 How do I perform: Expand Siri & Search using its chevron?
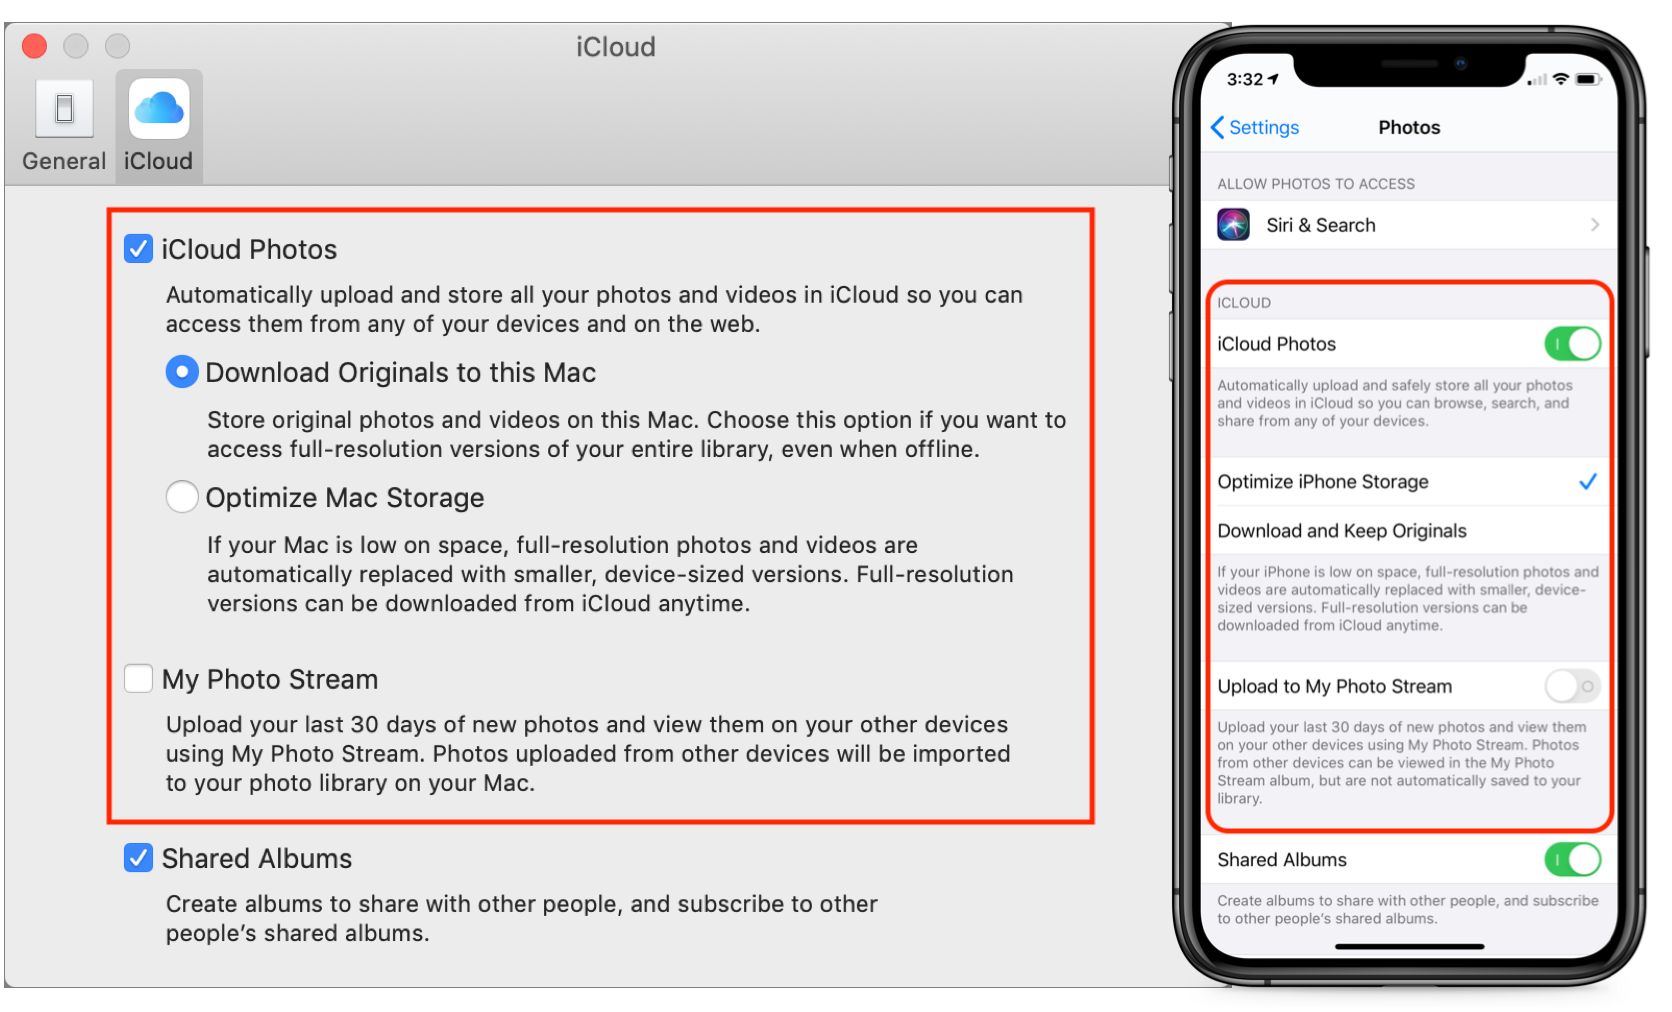(1595, 225)
